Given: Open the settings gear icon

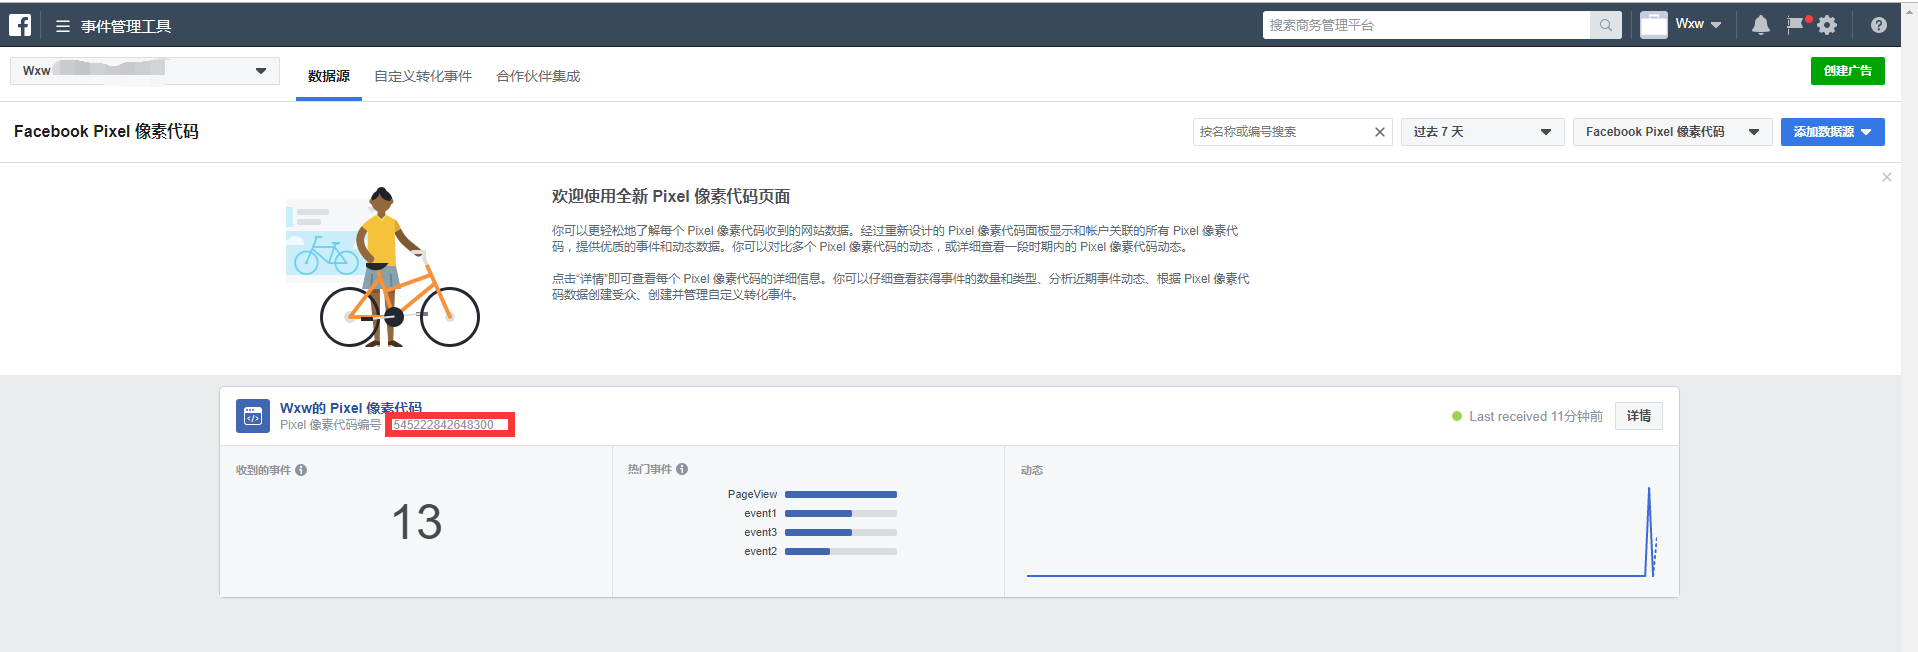Looking at the screenshot, I should tap(1827, 25).
